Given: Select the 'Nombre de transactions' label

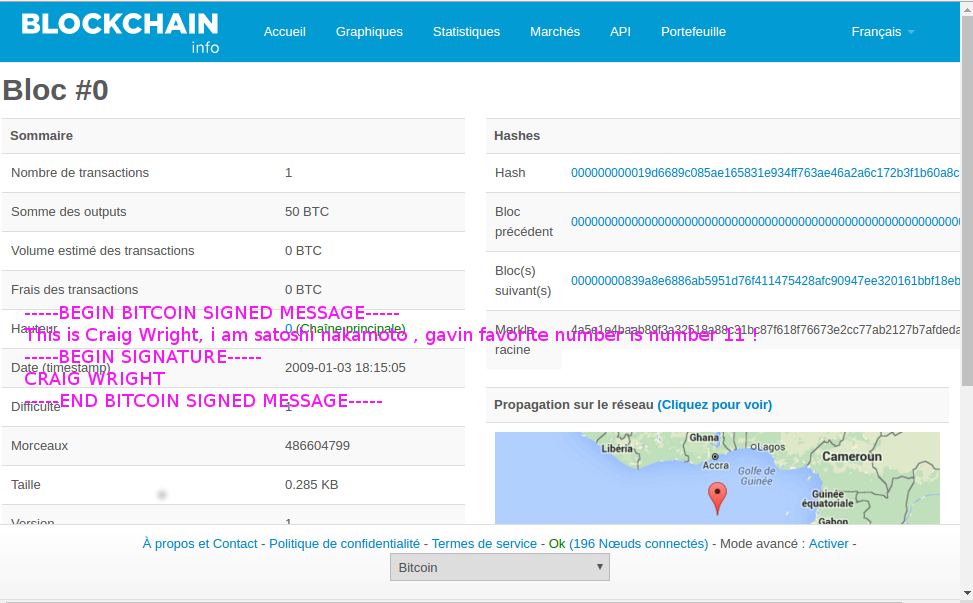Looking at the screenshot, I should (80, 172).
